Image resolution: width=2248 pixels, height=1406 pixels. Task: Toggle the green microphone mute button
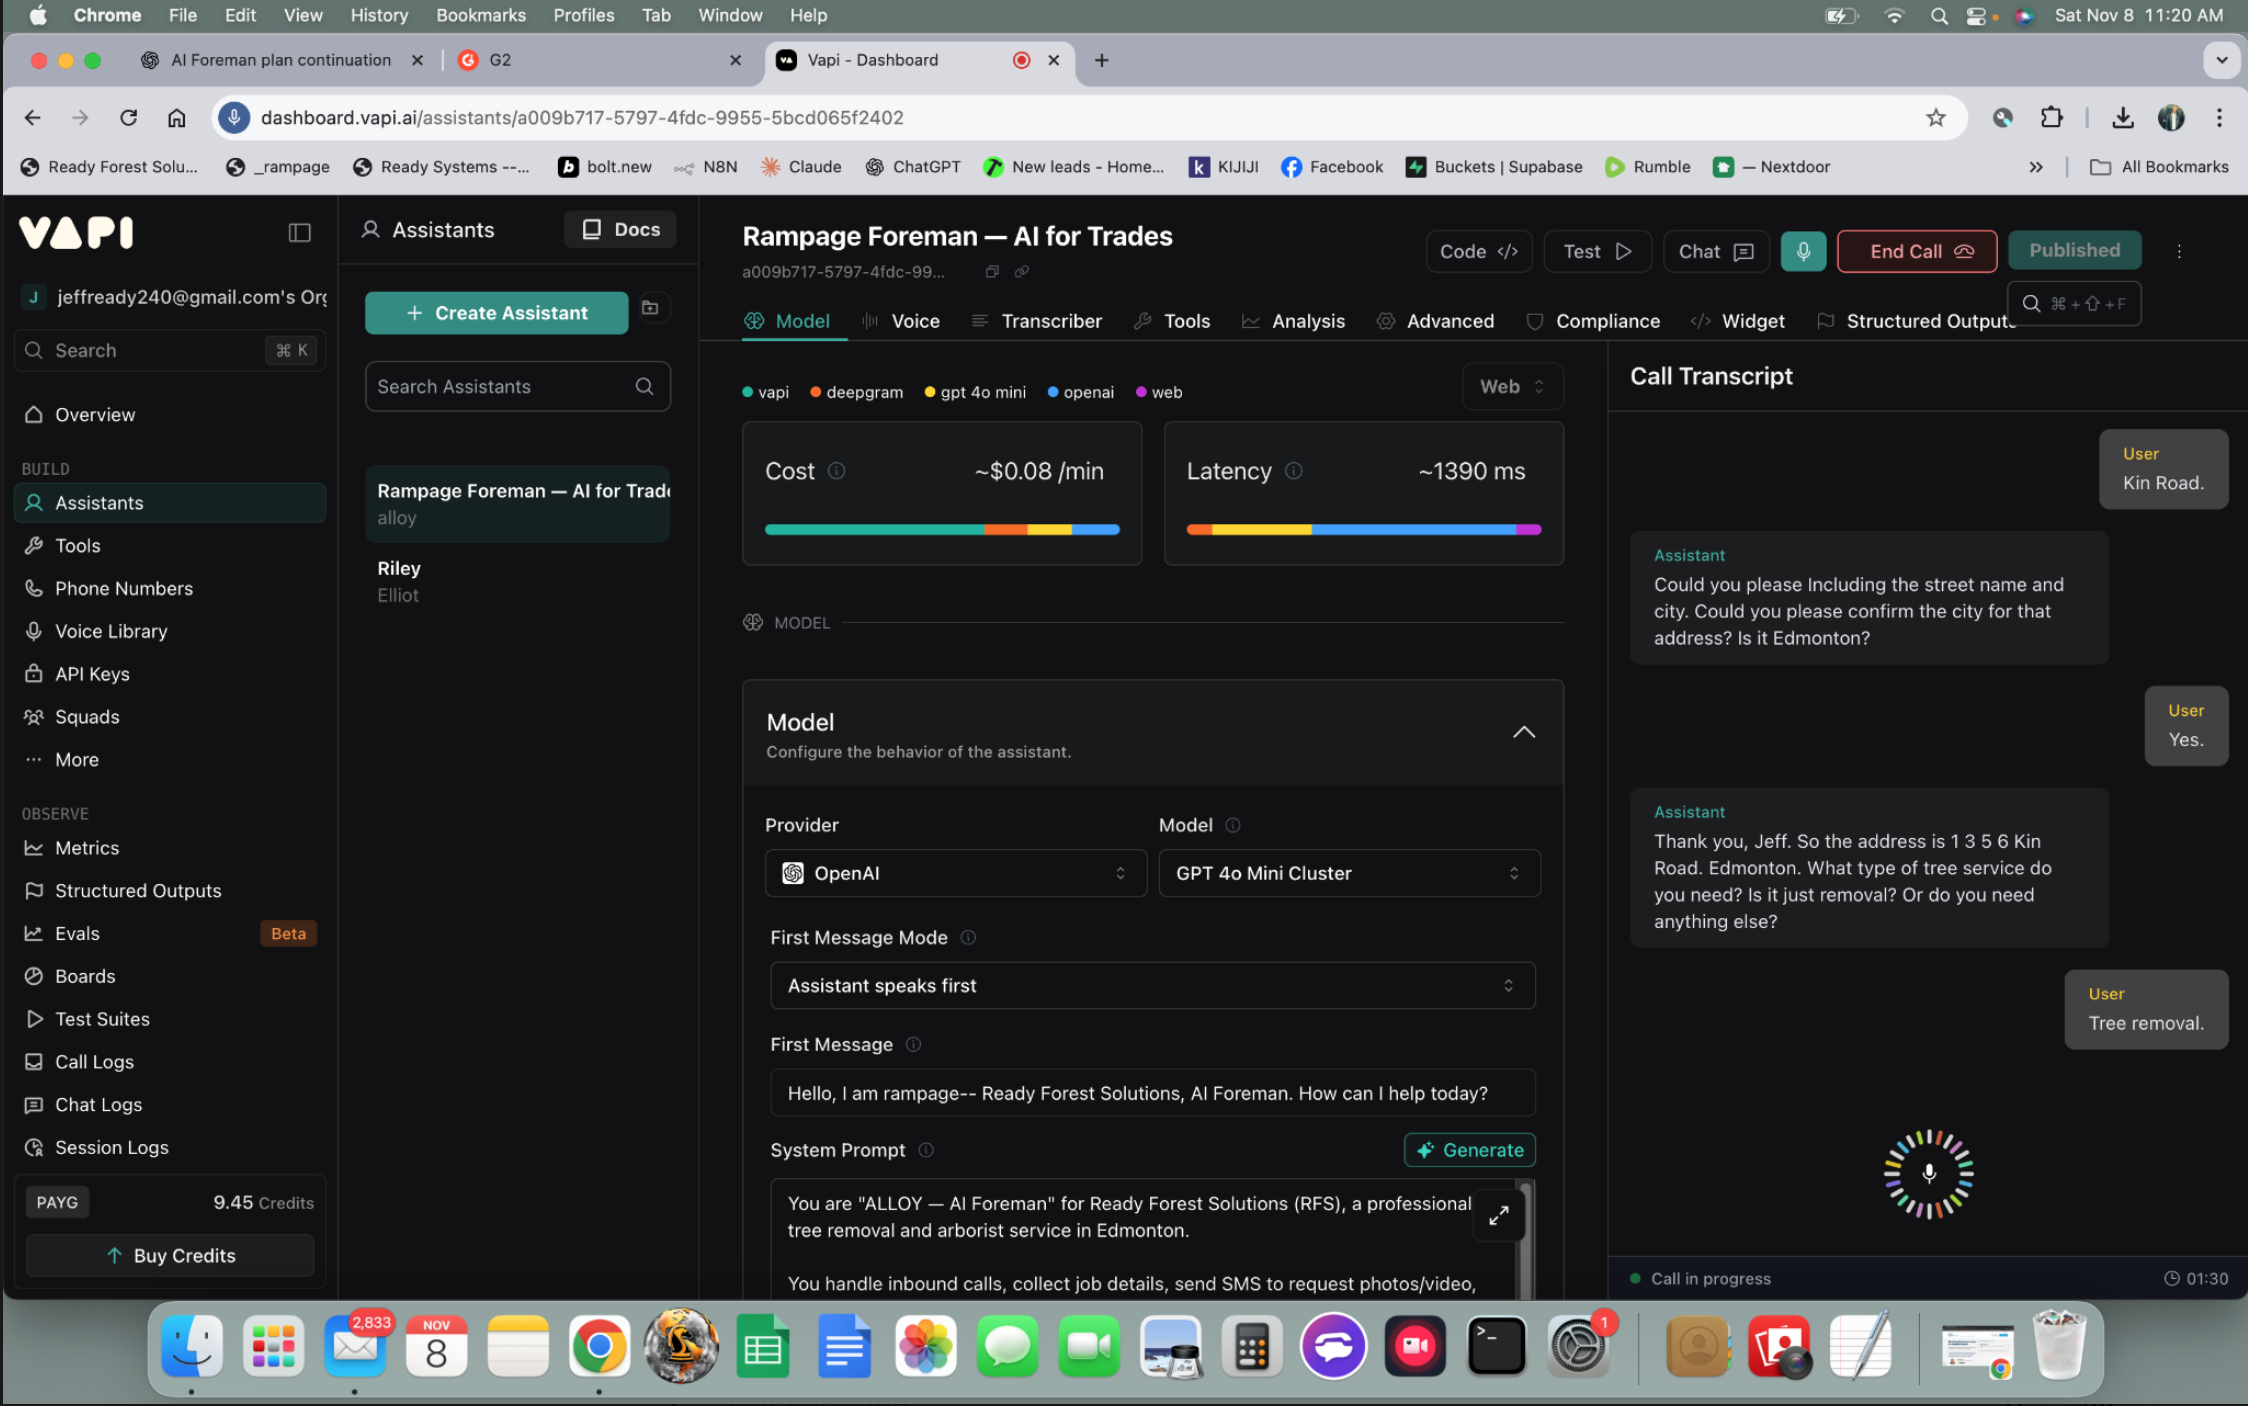click(x=1803, y=252)
